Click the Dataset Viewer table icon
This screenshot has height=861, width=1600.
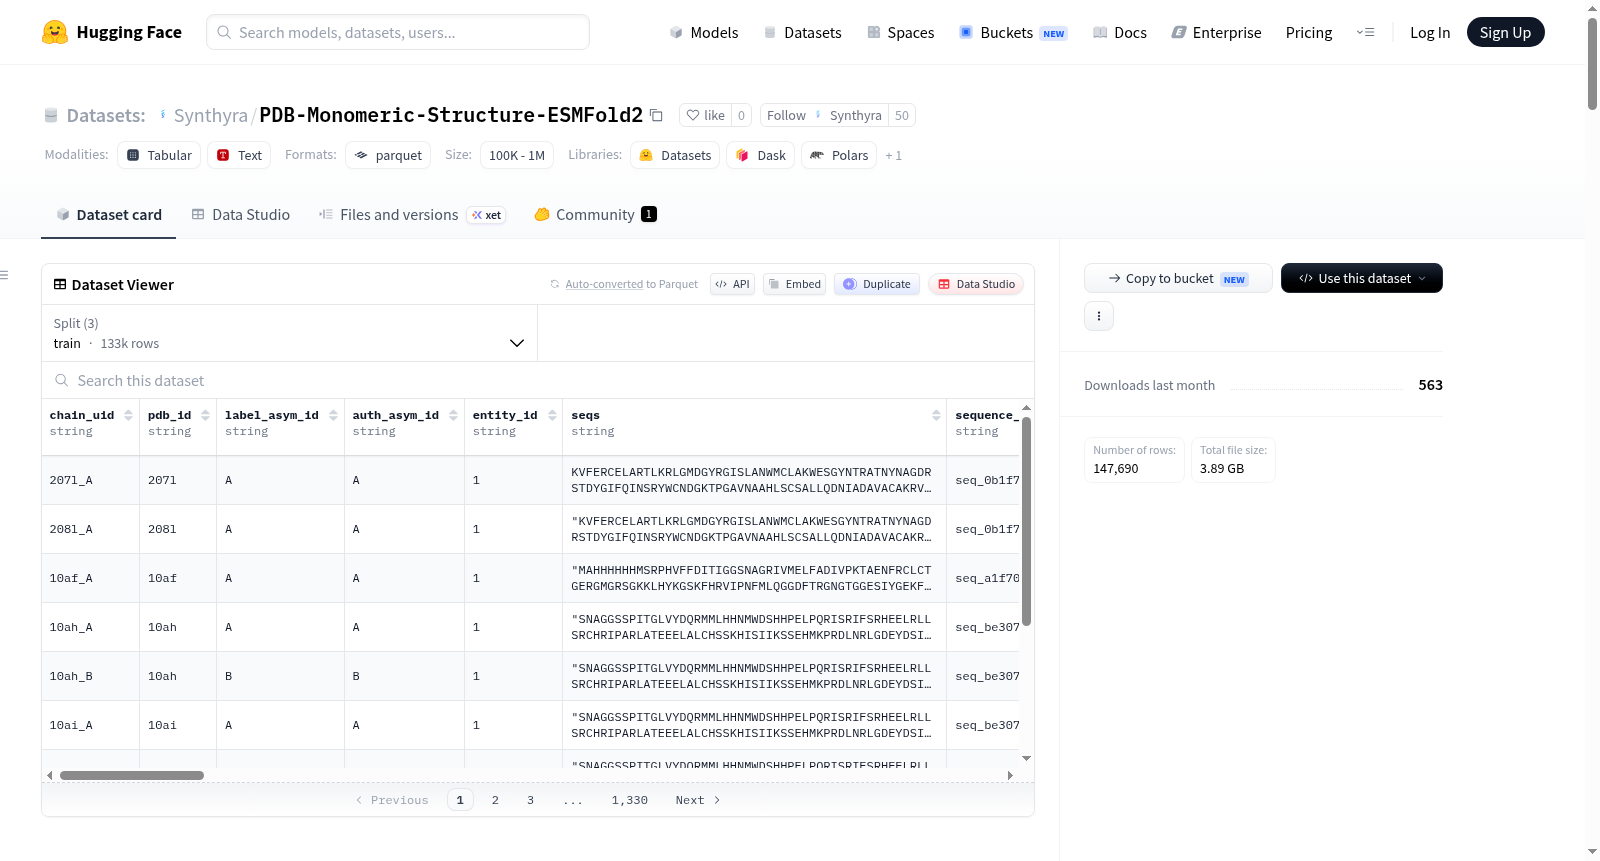click(60, 284)
